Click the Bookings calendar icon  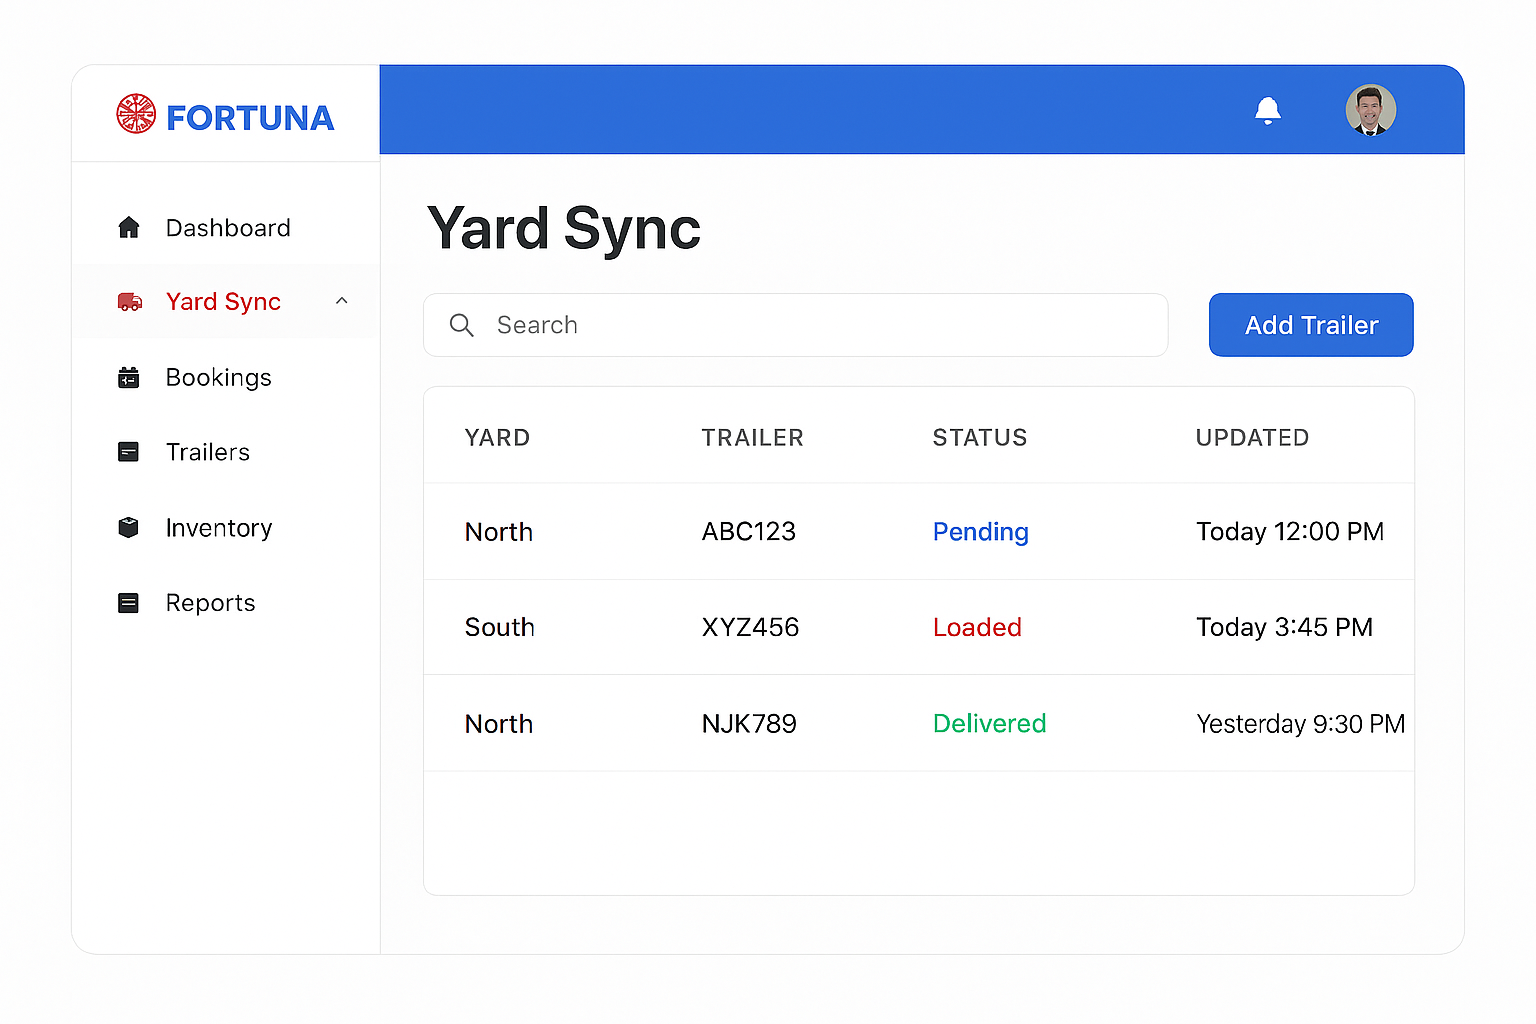point(129,378)
